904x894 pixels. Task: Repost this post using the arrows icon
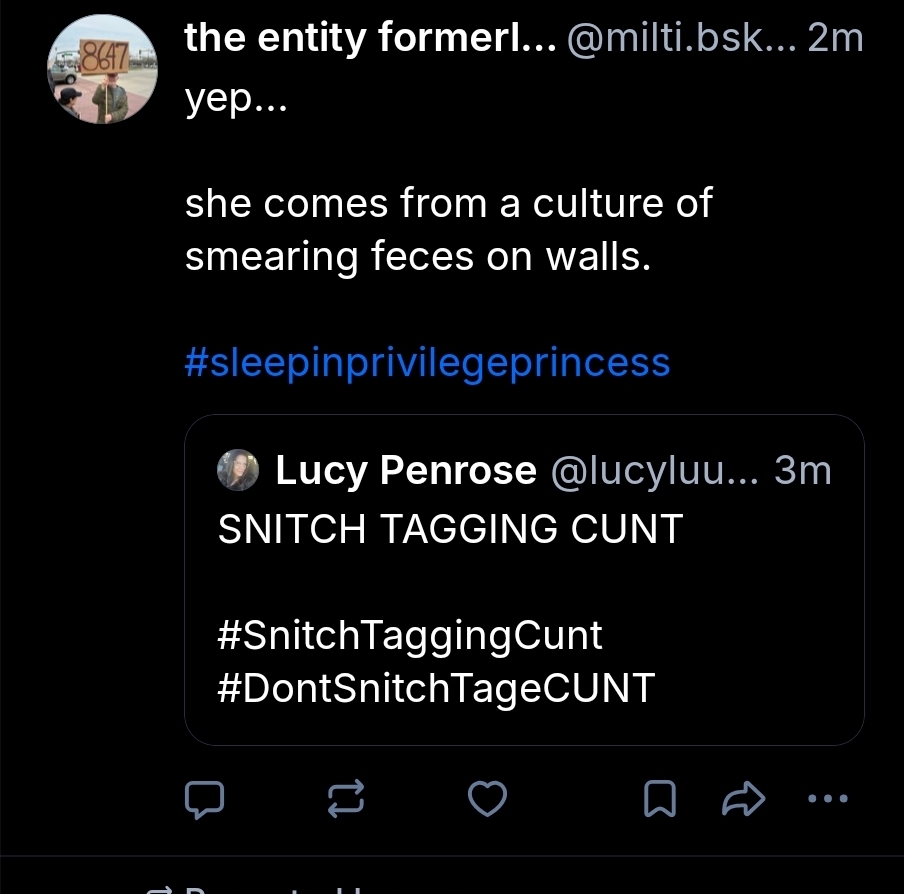[346, 799]
